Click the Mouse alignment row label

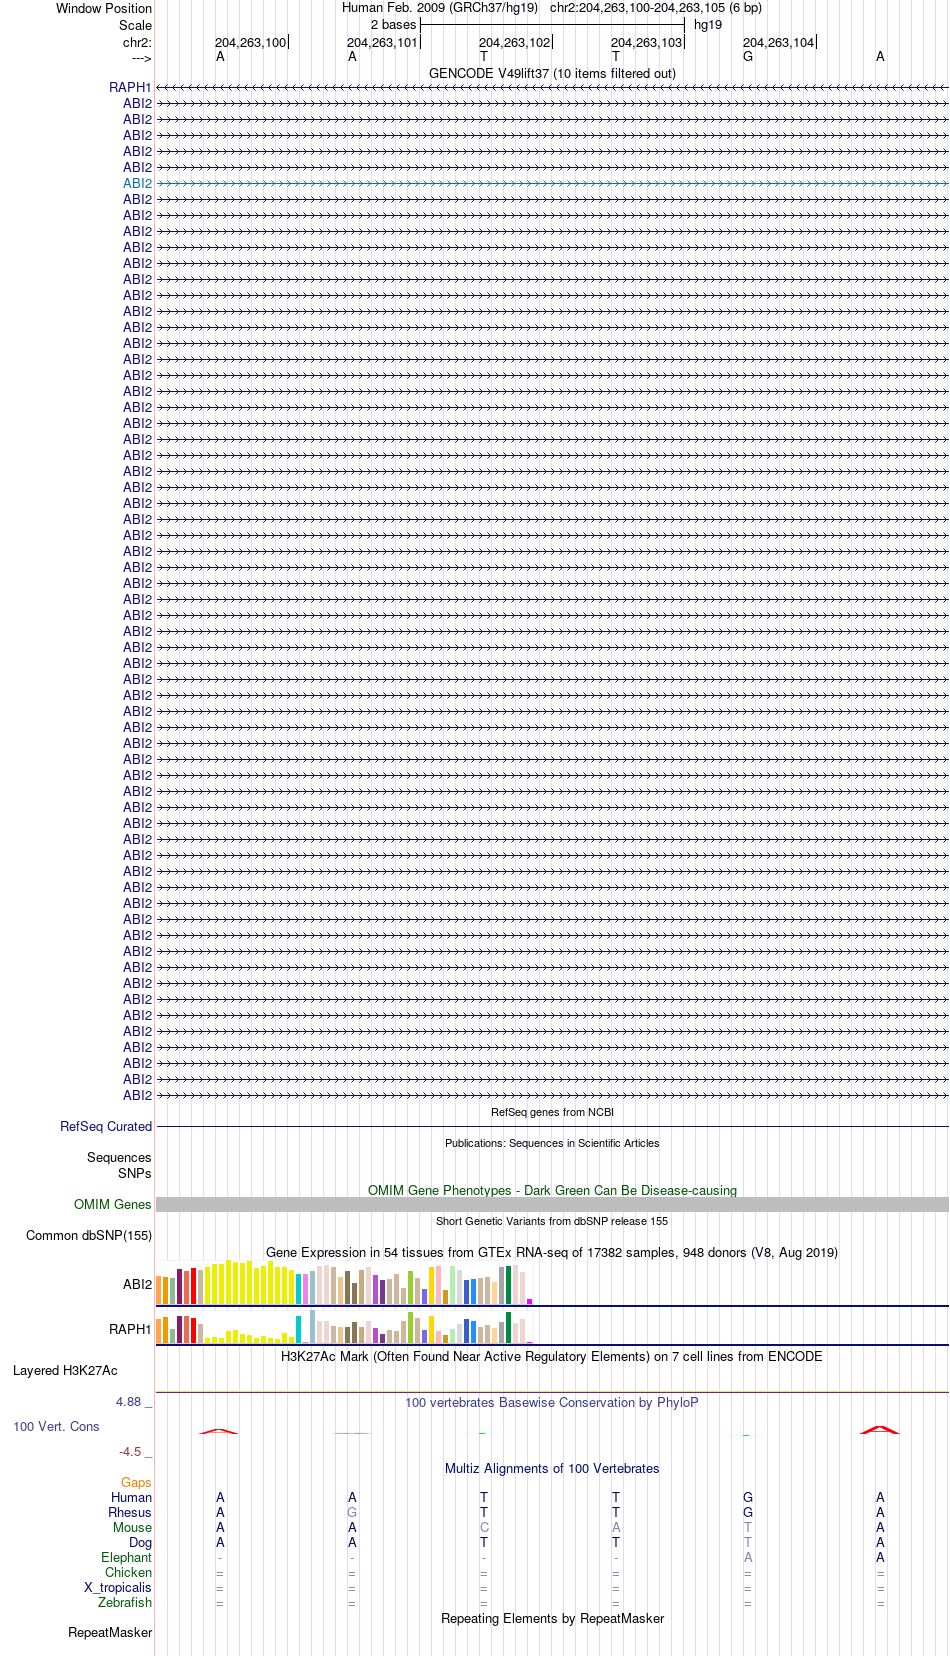tap(132, 1528)
